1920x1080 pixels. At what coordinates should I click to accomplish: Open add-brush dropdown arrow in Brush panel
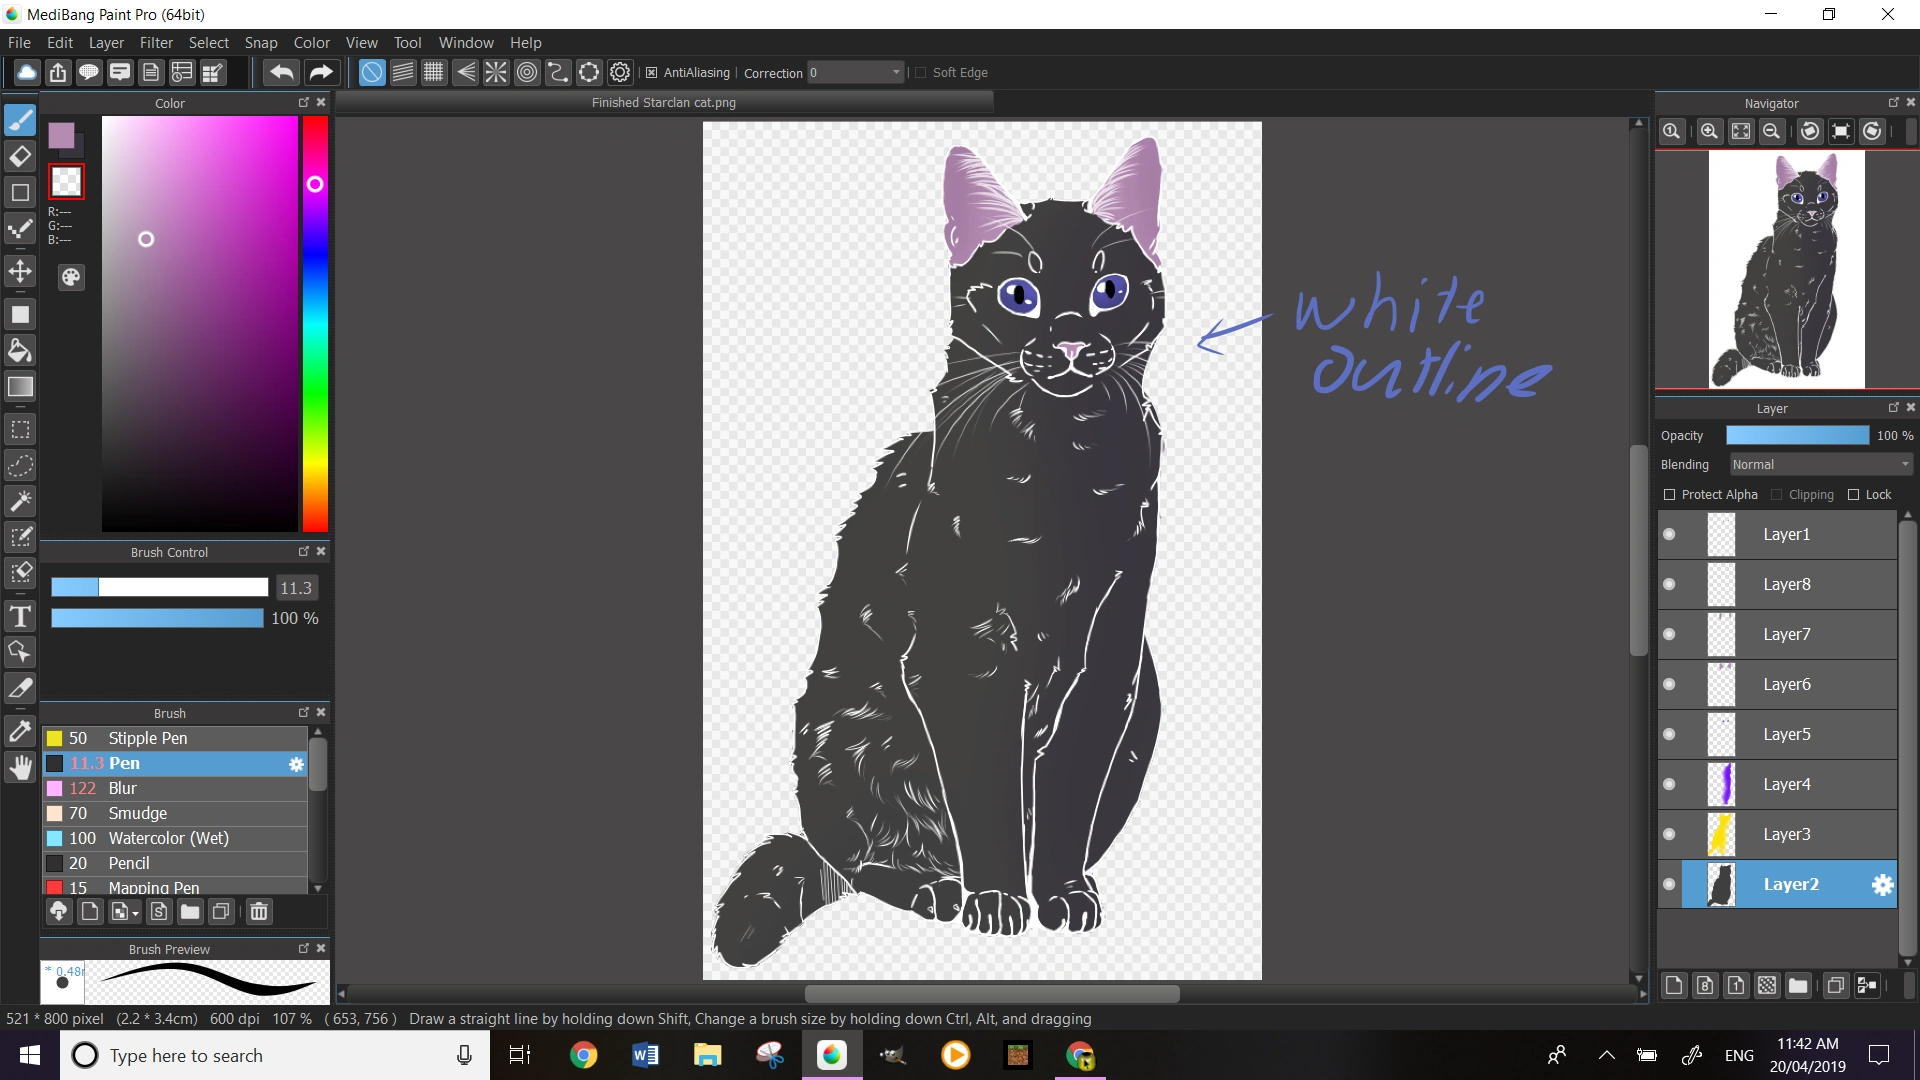[x=135, y=913]
